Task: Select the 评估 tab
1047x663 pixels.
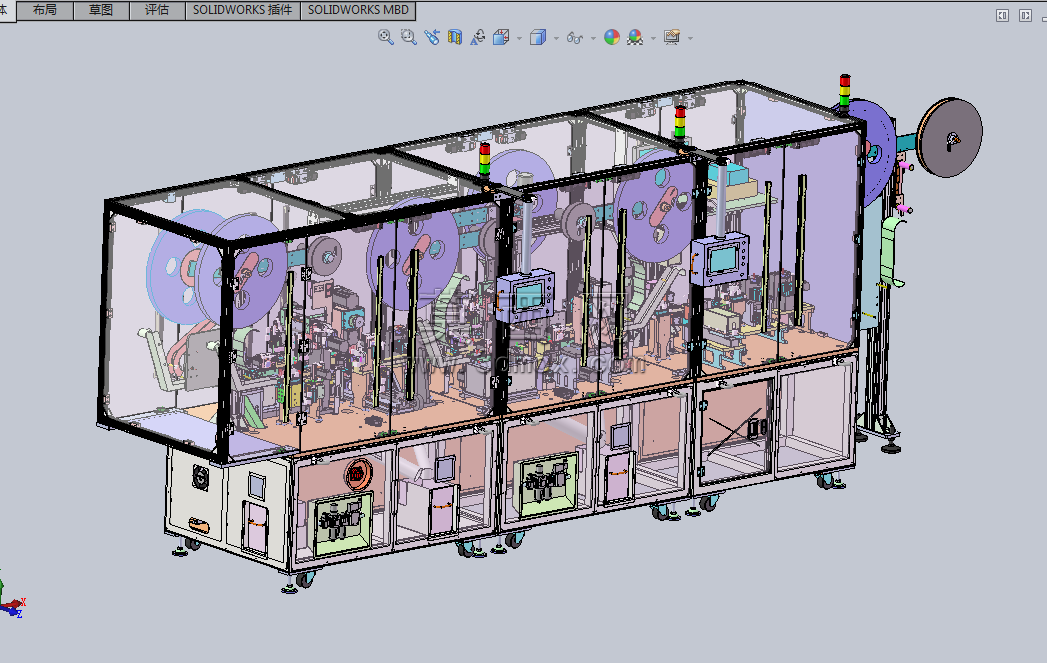Action: coord(157,10)
